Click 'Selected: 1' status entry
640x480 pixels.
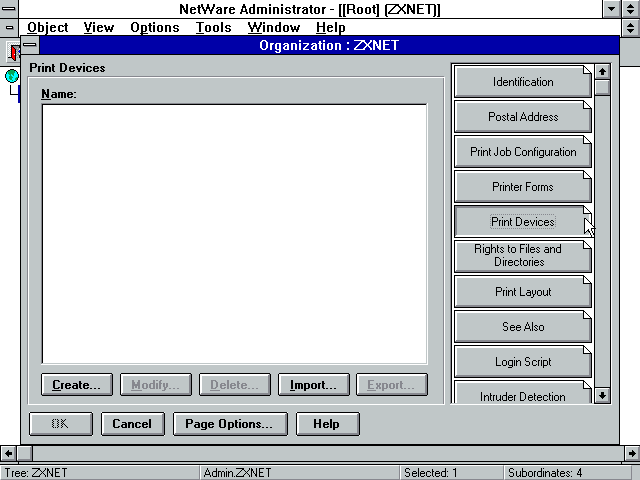pos(431,473)
